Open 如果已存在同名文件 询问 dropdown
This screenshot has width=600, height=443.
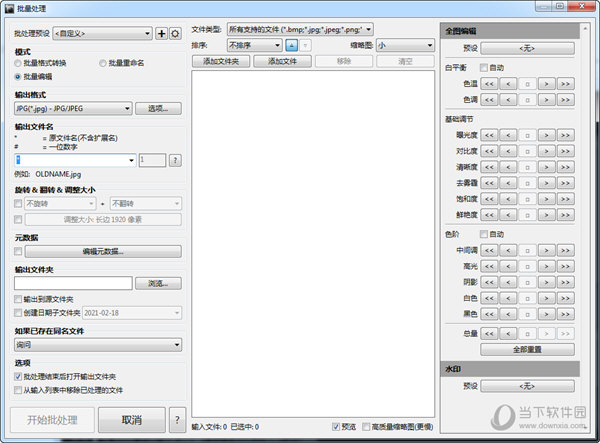tap(97, 344)
